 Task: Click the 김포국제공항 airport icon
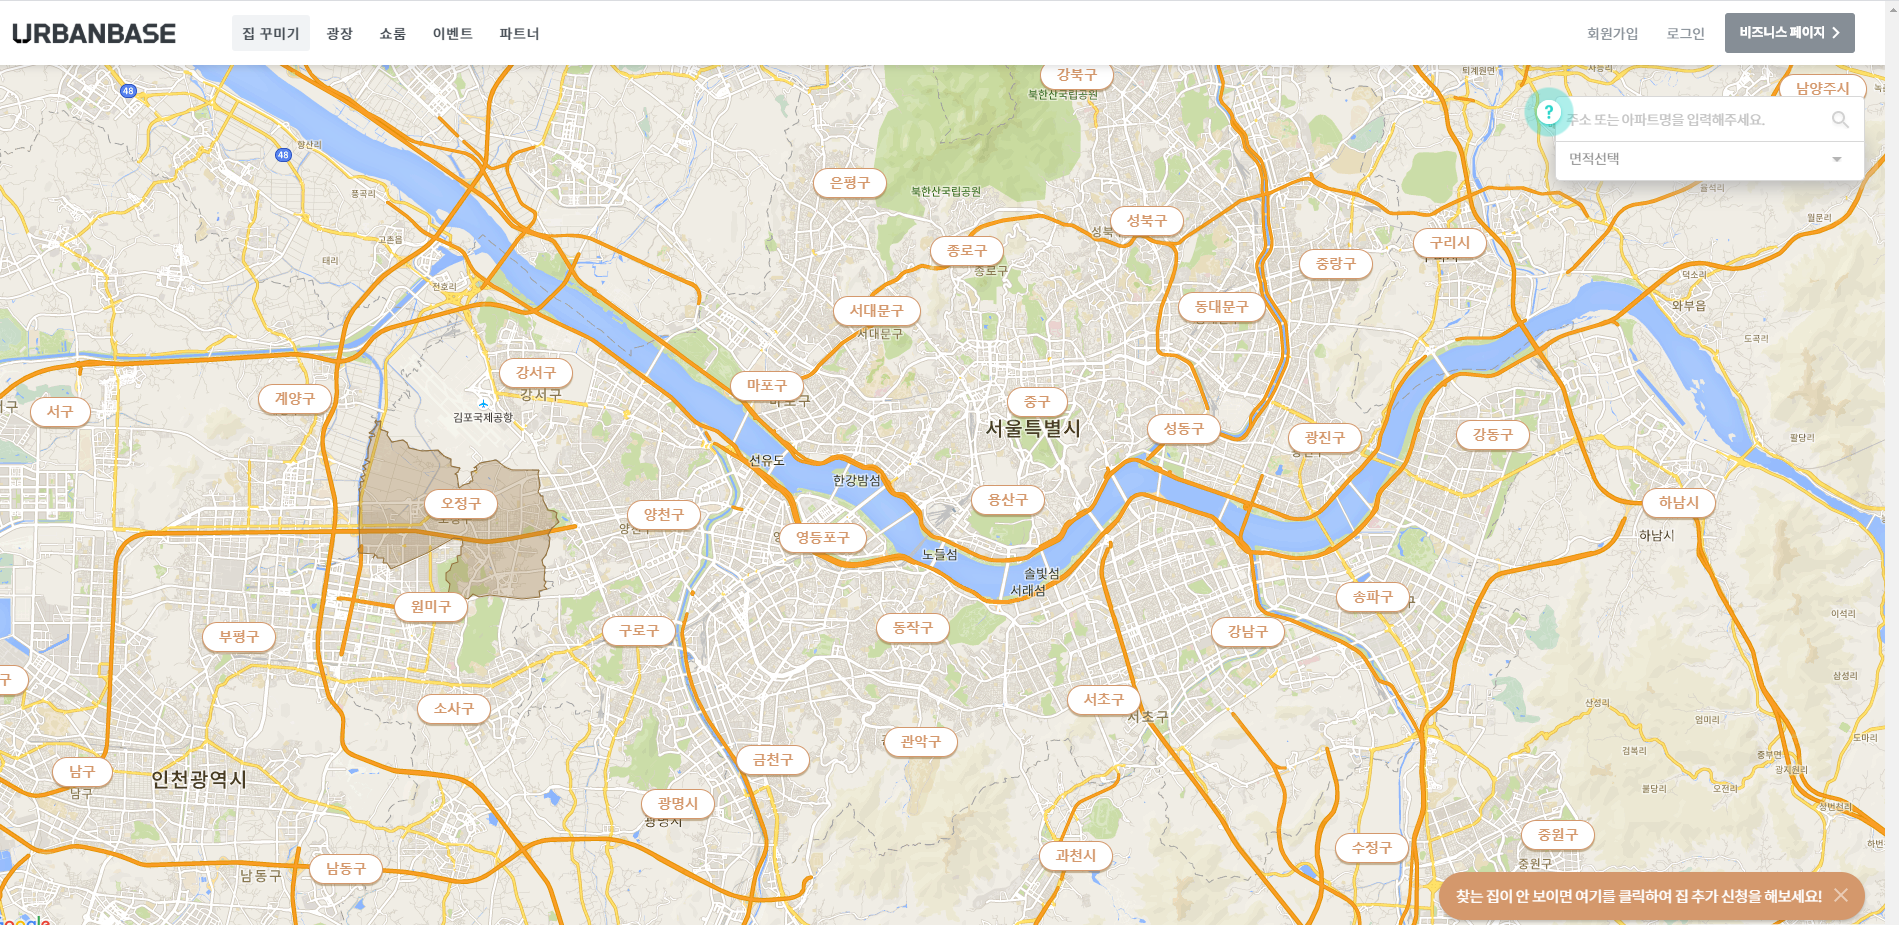pyautogui.click(x=483, y=404)
